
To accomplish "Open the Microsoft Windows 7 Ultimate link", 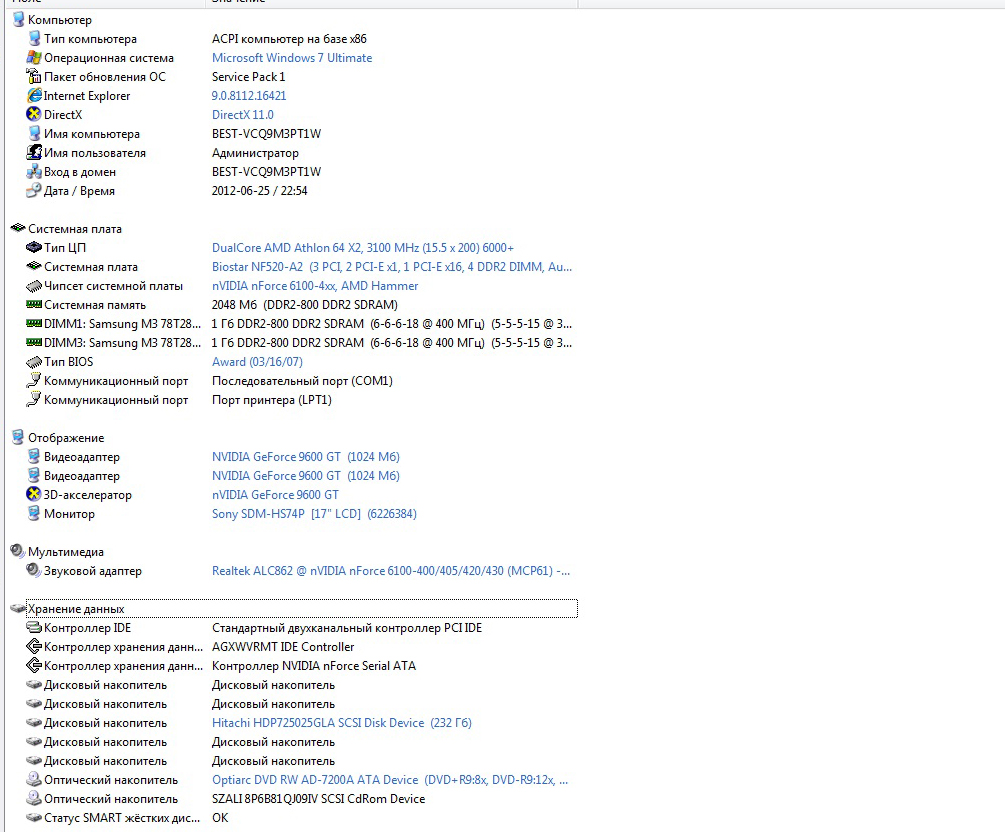I will coord(292,58).
